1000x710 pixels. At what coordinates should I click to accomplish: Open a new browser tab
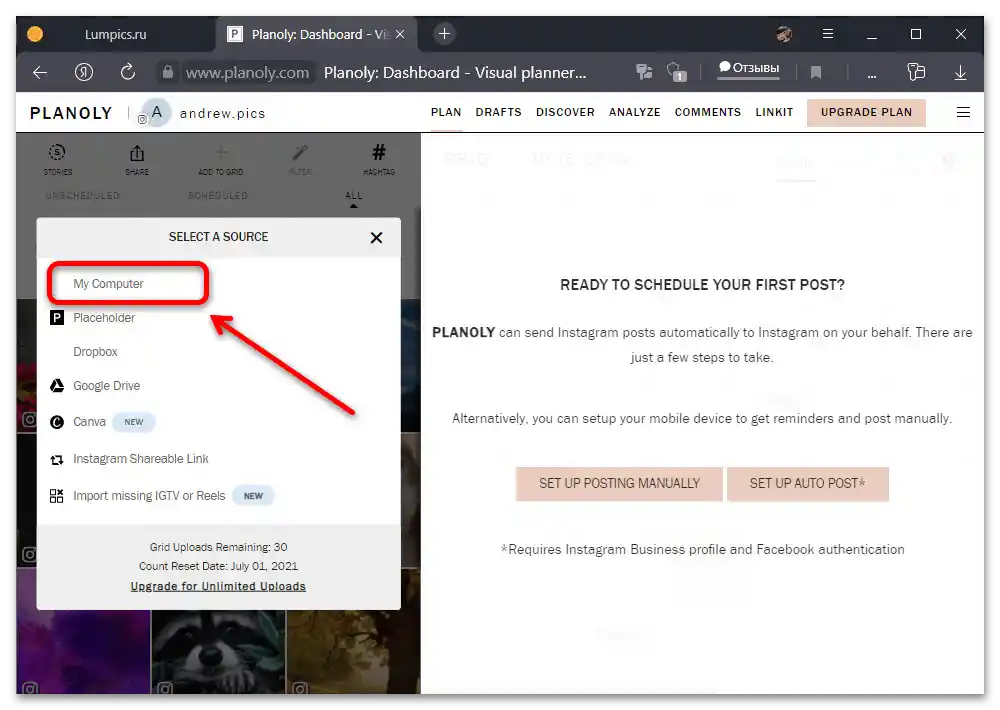pos(445,34)
